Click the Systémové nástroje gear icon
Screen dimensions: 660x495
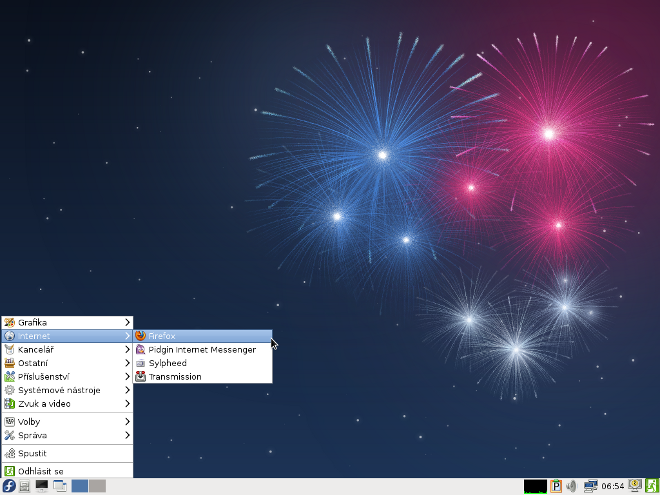click(10, 390)
